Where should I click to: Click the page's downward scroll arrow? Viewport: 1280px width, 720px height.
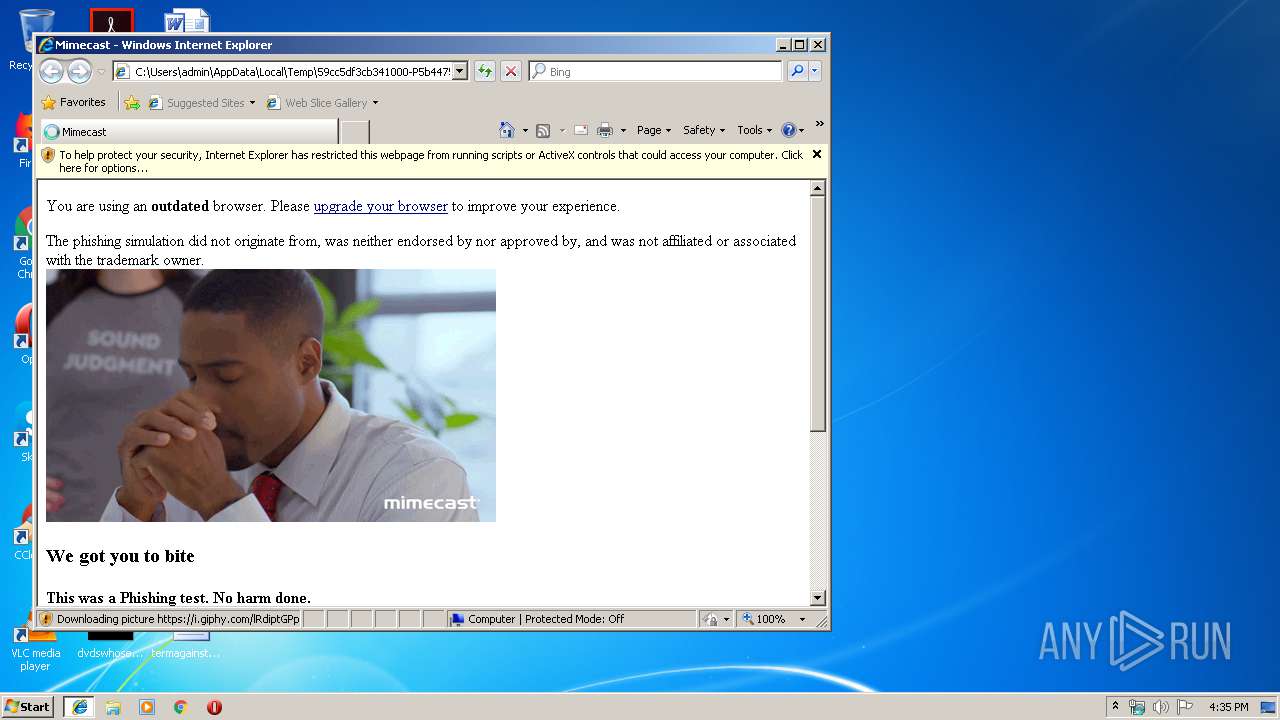point(817,598)
